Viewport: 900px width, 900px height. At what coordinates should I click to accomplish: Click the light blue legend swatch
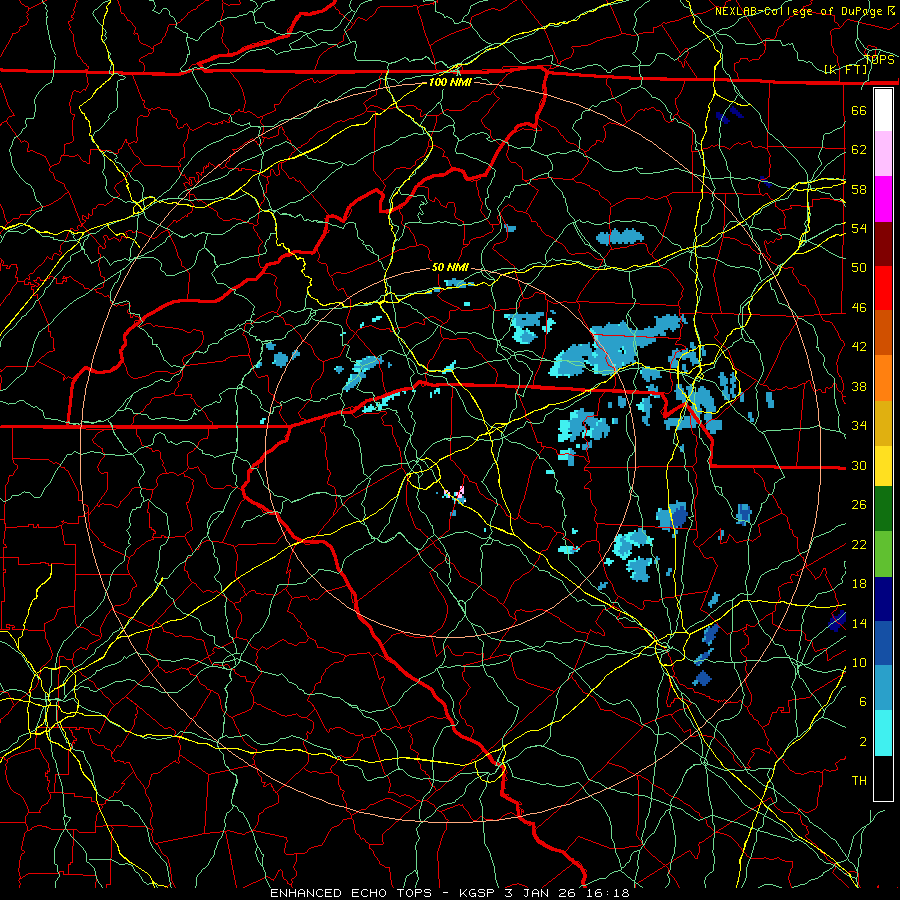point(883,688)
